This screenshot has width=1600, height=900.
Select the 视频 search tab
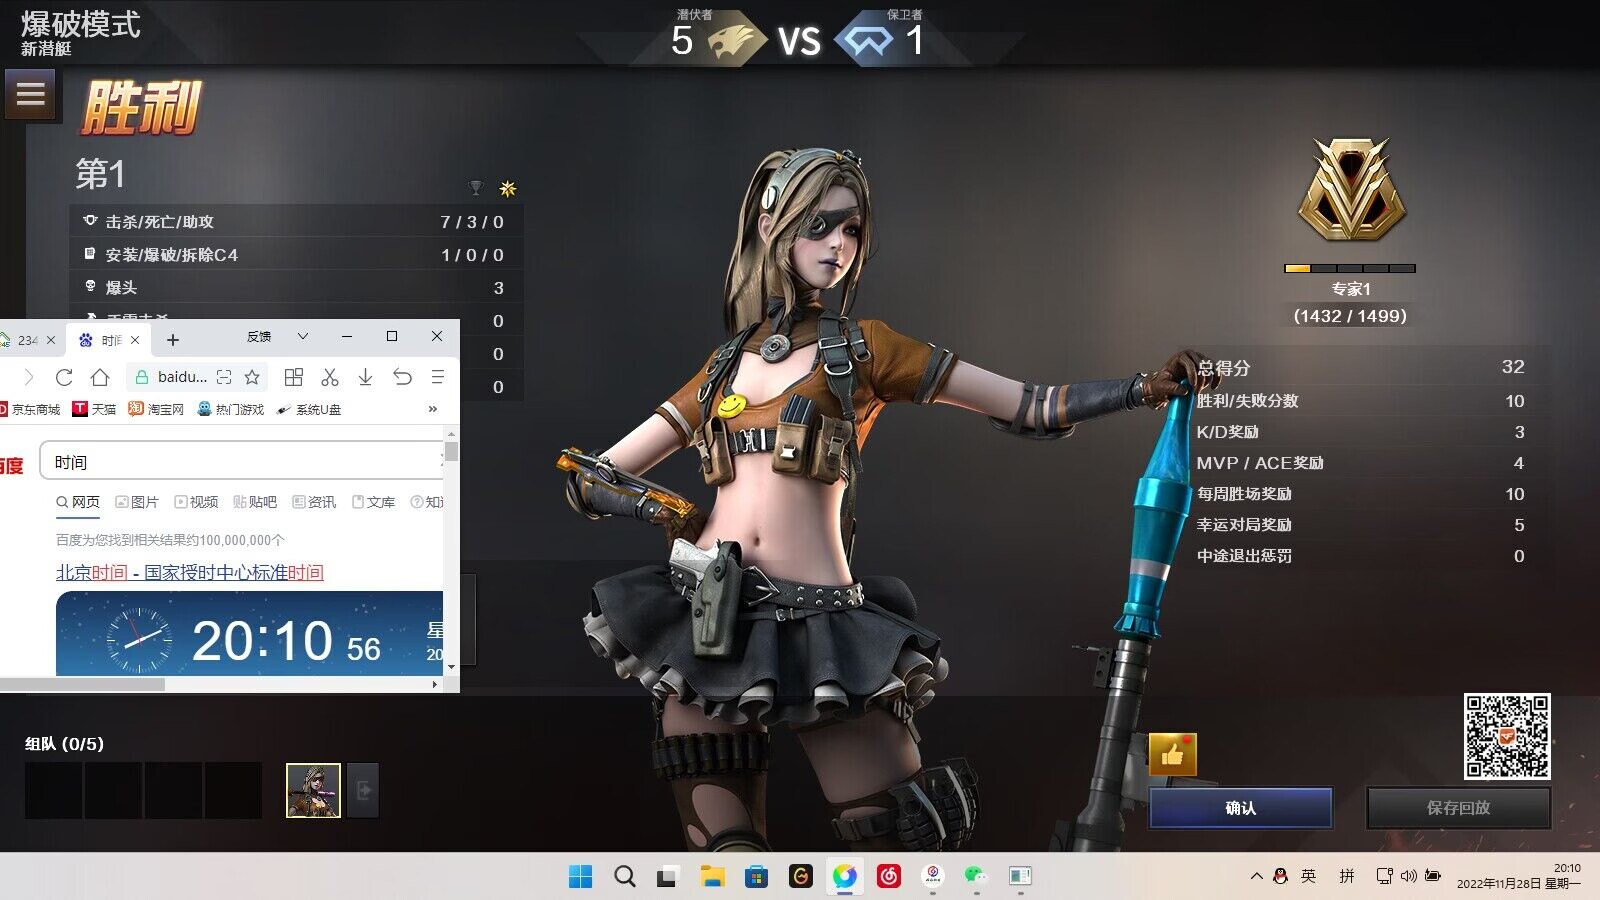(x=196, y=502)
